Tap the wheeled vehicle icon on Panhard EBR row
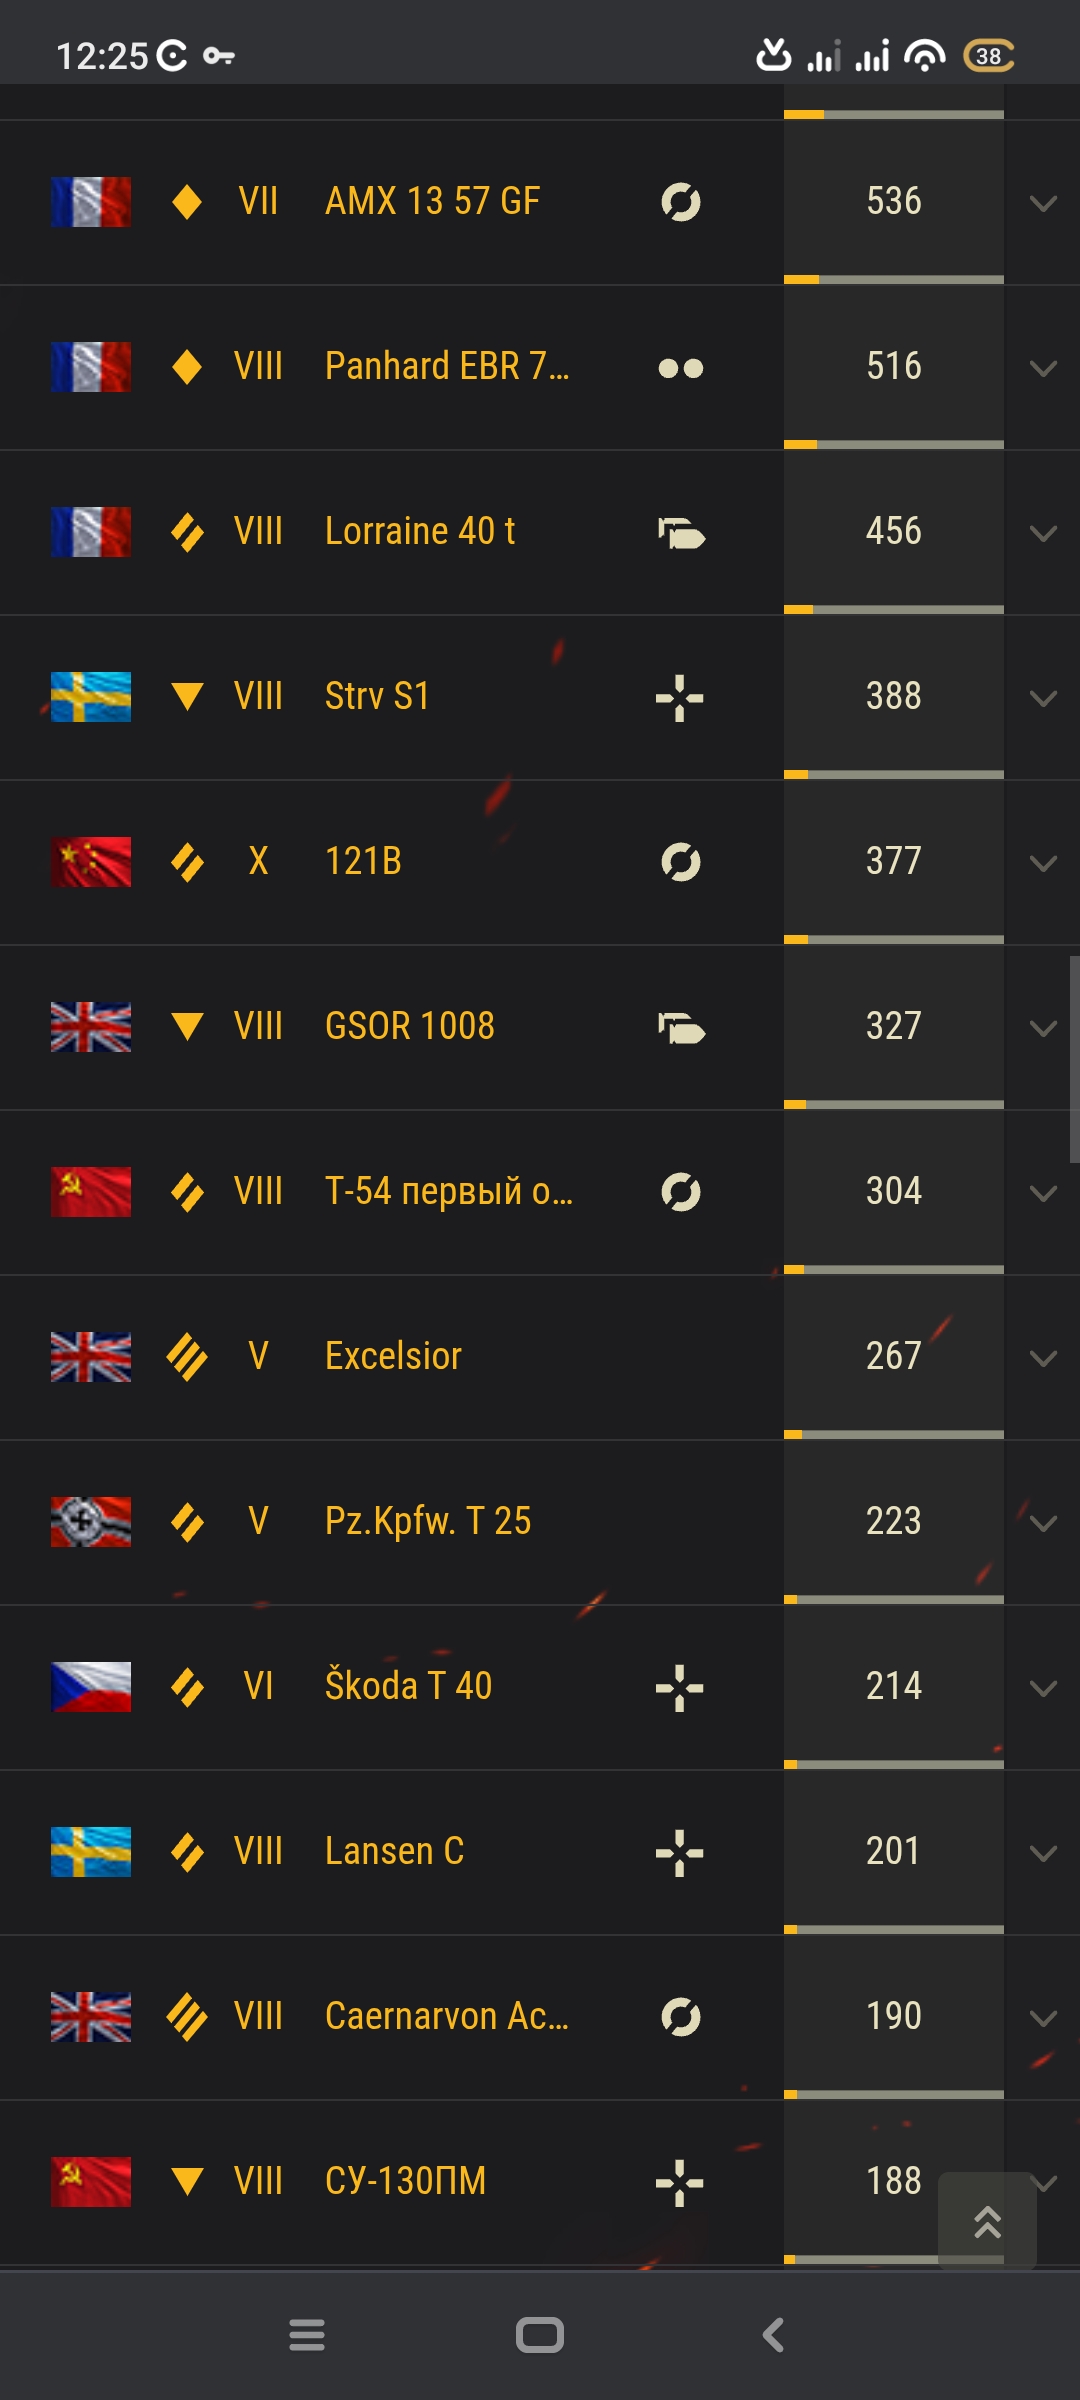The height and width of the screenshot is (2400, 1080). [x=681, y=368]
